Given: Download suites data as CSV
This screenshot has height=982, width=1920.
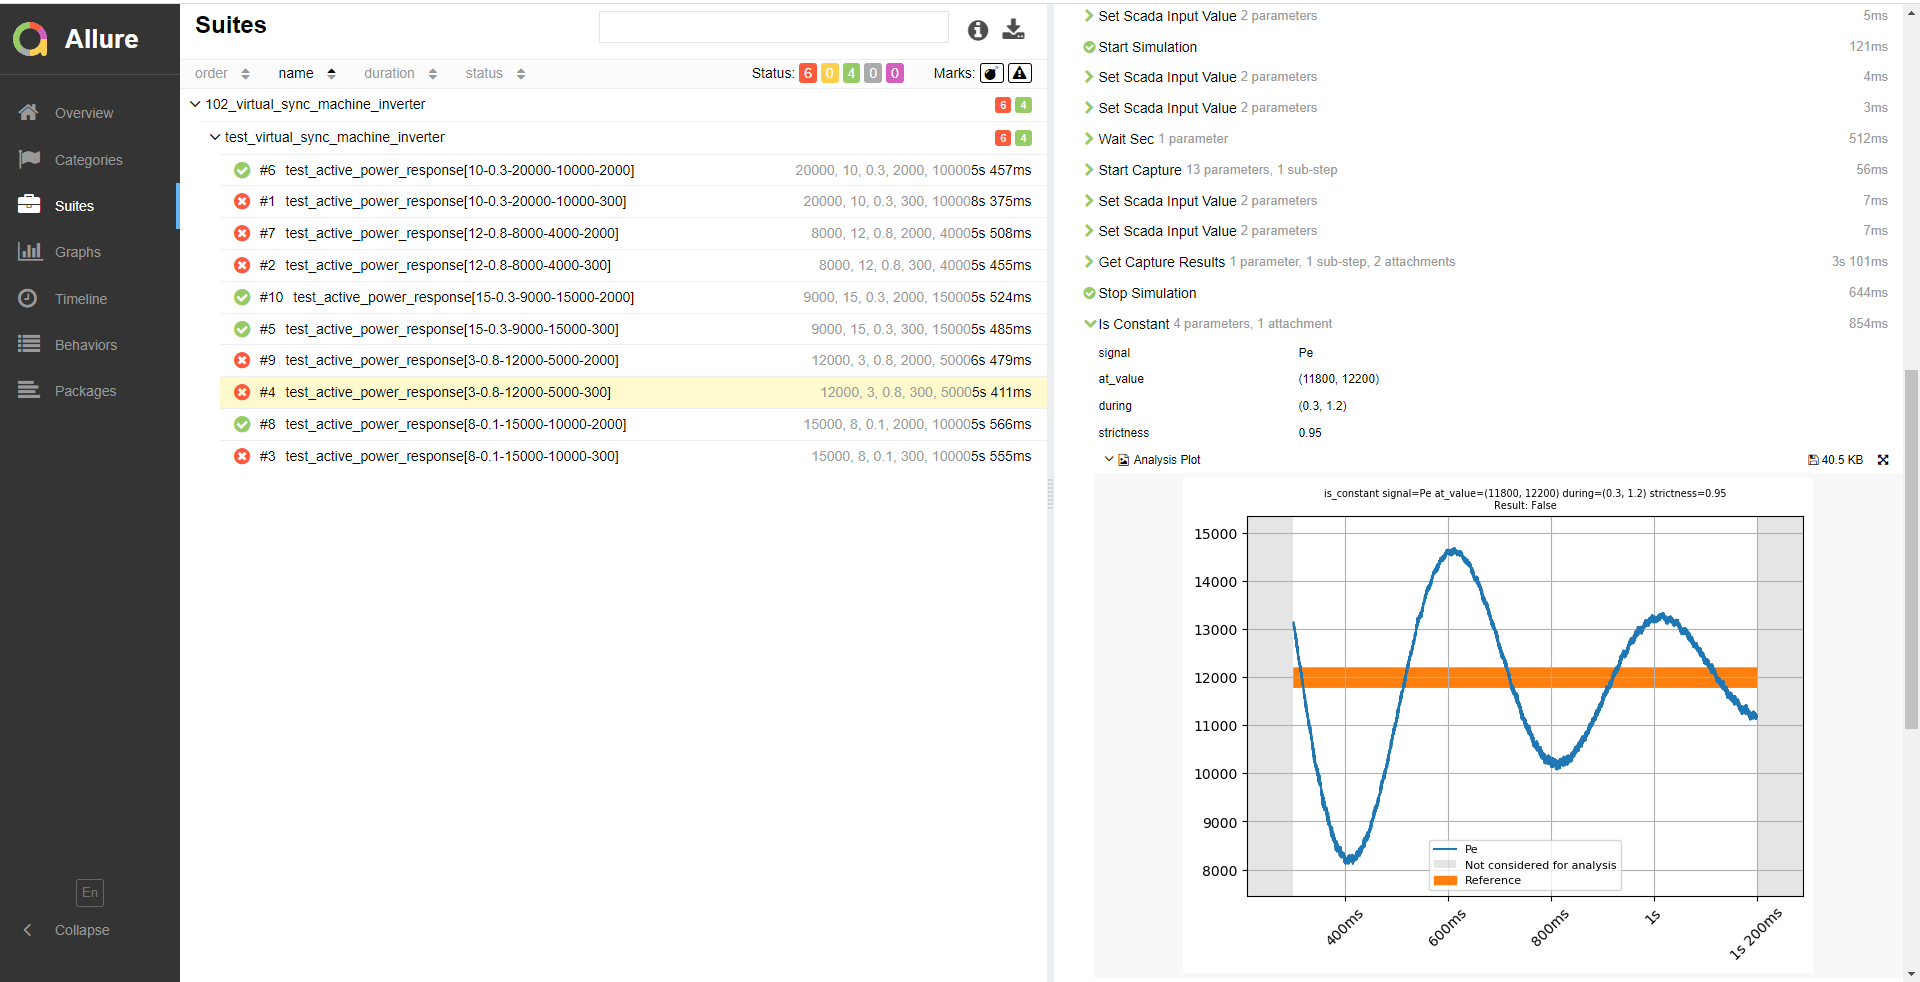Looking at the screenshot, I should pos(1013,29).
